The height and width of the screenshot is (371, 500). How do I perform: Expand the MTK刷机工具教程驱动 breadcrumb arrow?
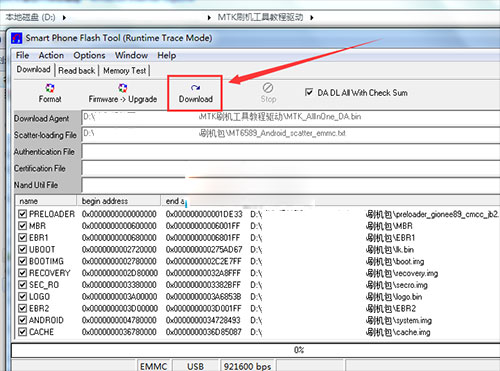[x=312, y=17]
